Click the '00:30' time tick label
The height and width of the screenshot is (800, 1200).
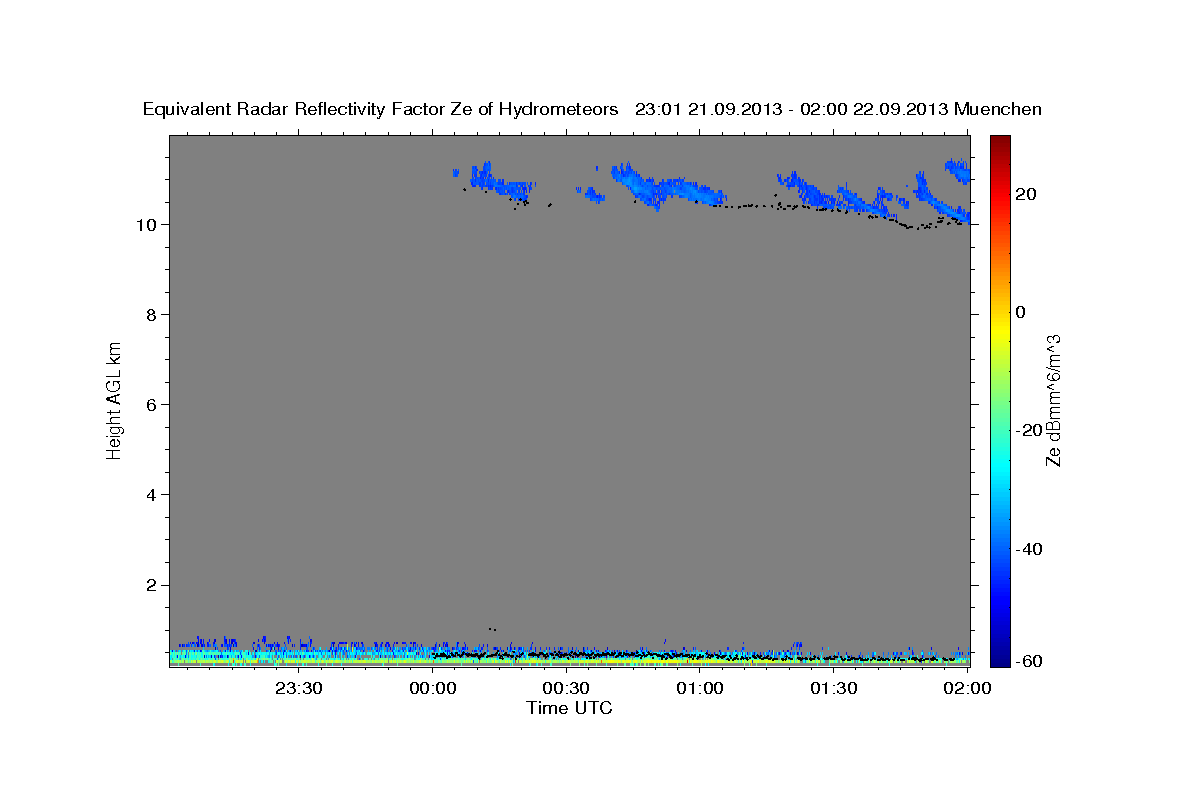pyautogui.click(x=566, y=688)
